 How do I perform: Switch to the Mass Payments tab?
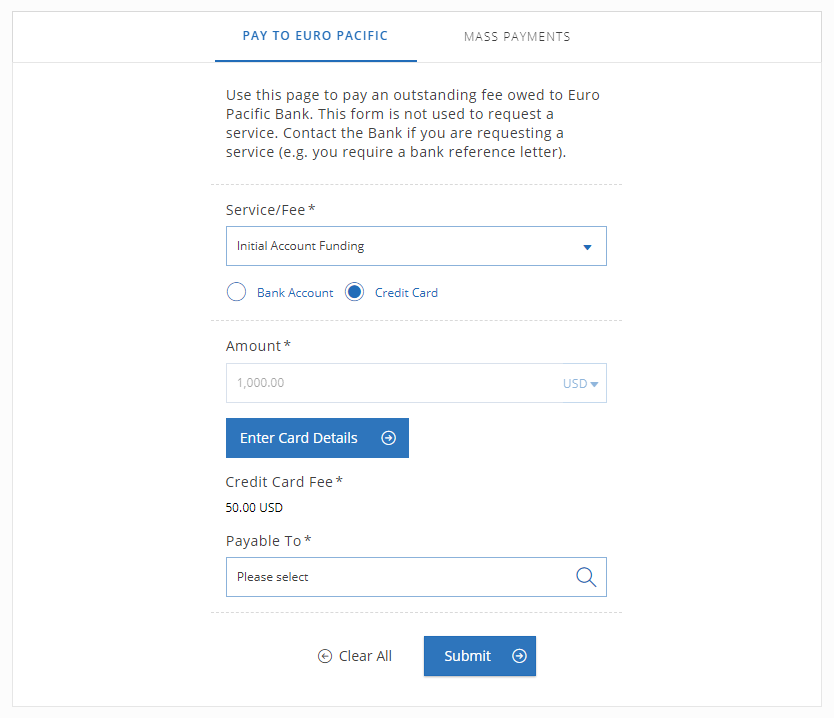tap(517, 37)
